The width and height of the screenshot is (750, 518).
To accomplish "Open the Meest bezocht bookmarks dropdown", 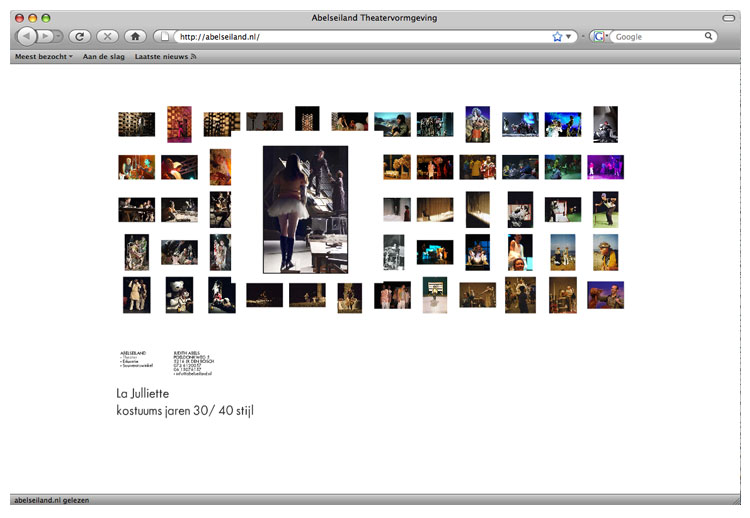I will 42,57.
